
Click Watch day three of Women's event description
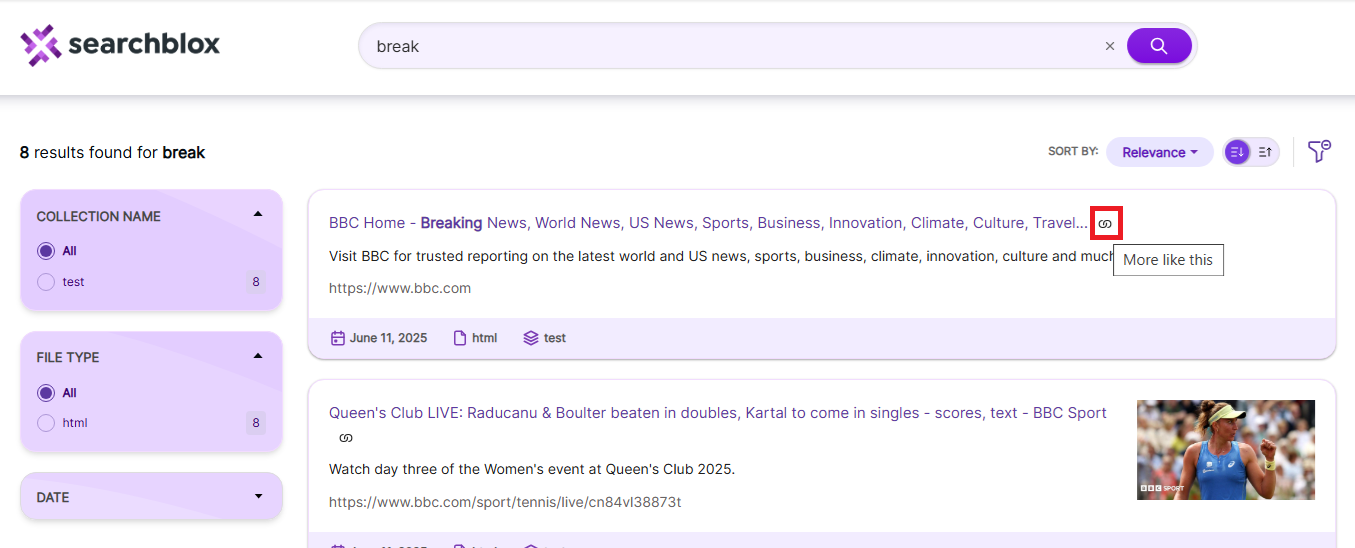tap(532, 469)
